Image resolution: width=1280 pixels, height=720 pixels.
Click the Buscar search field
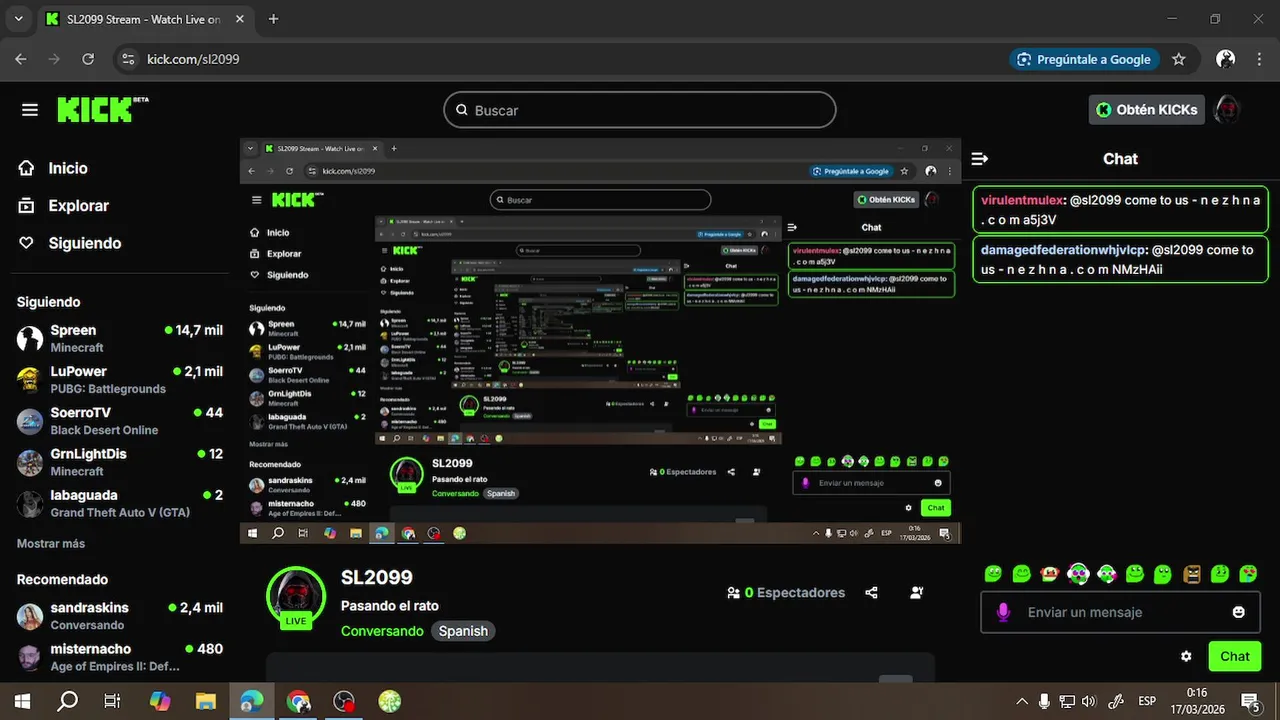coord(640,110)
